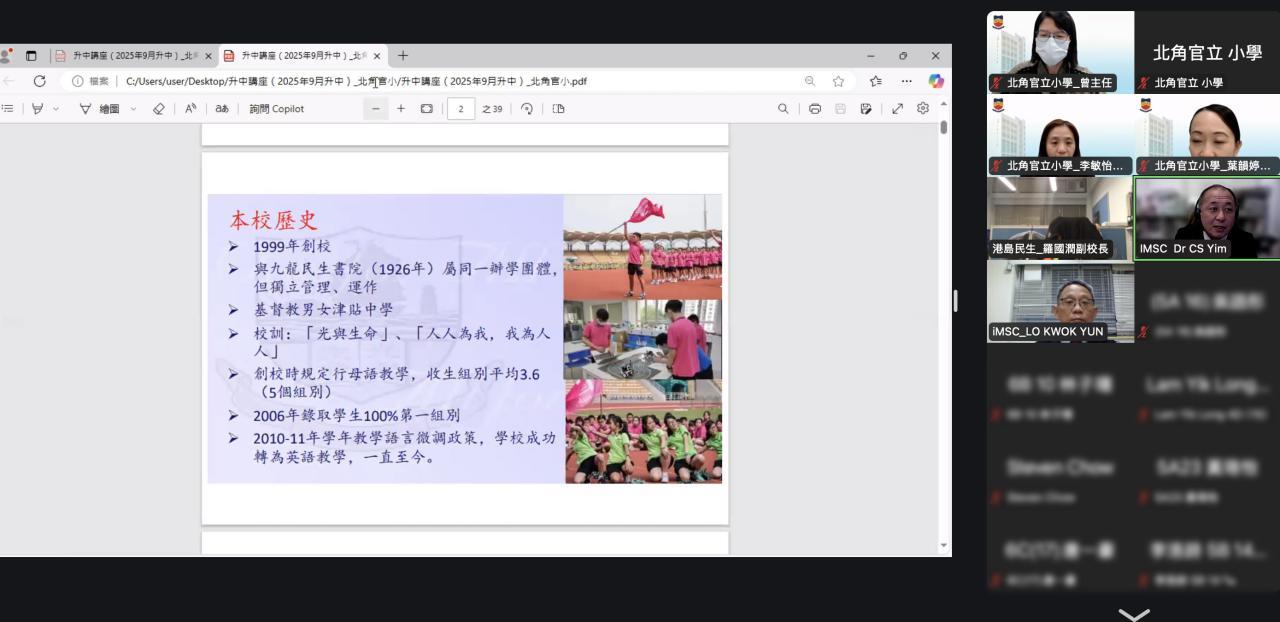Switch to the first PDF tab
The image size is (1280, 622).
click(130, 56)
